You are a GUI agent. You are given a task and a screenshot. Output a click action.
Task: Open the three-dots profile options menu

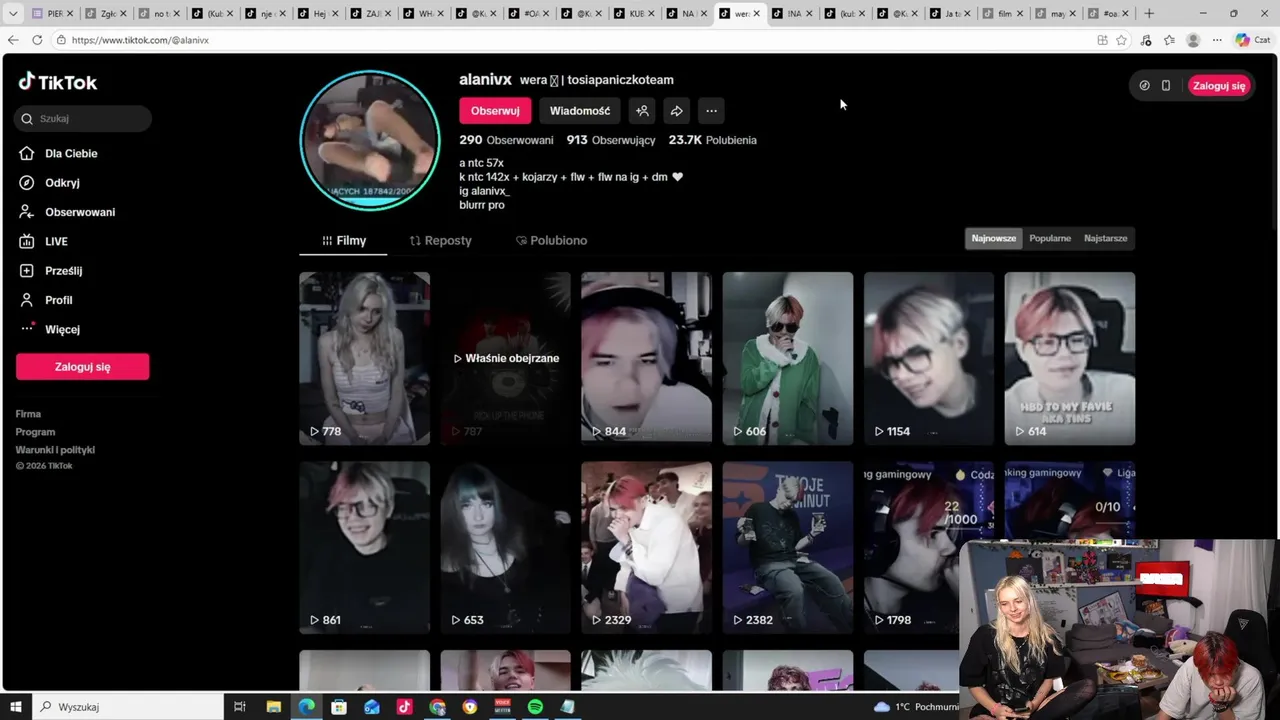click(711, 111)
